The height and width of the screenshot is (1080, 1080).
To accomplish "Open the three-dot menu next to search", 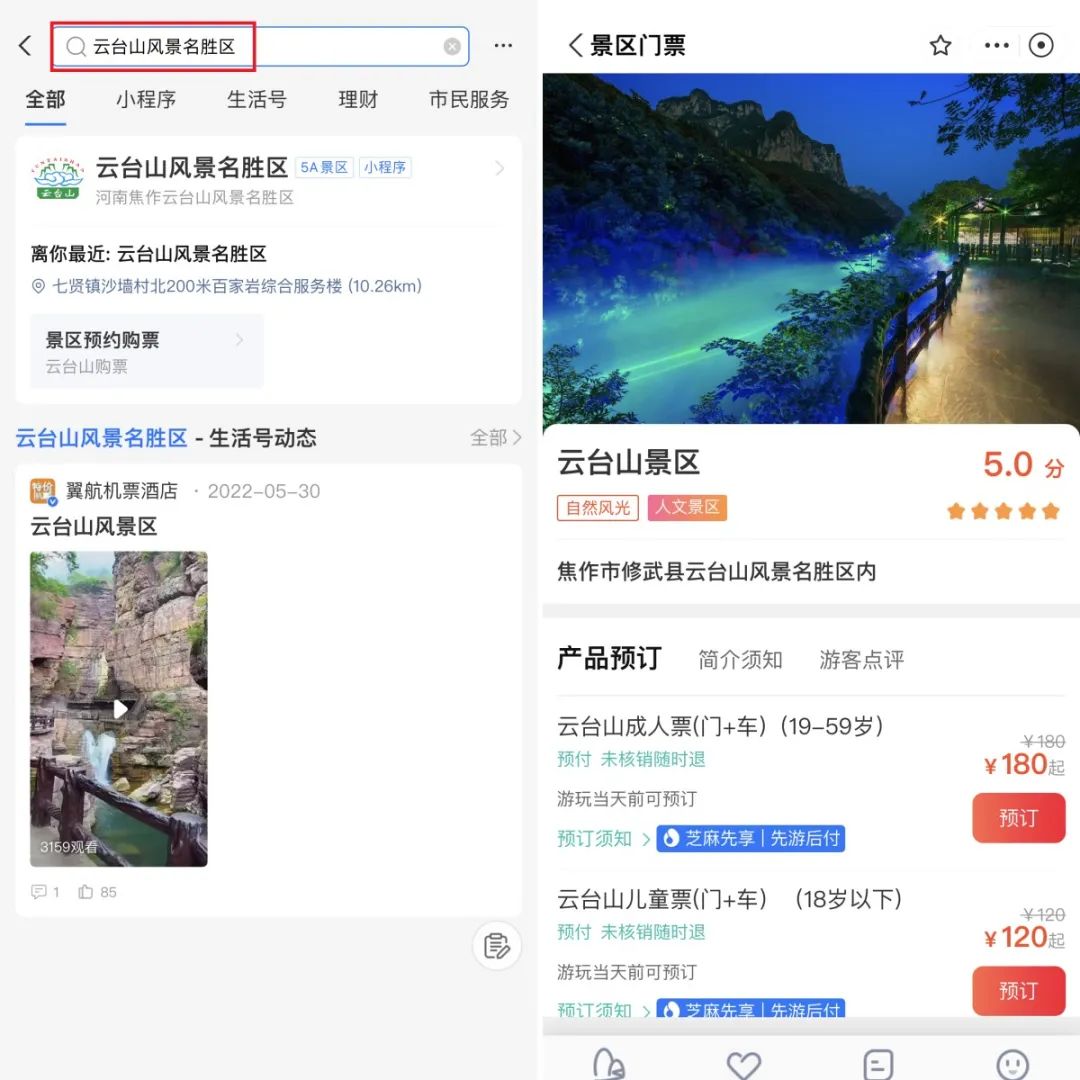I will 503,46.
